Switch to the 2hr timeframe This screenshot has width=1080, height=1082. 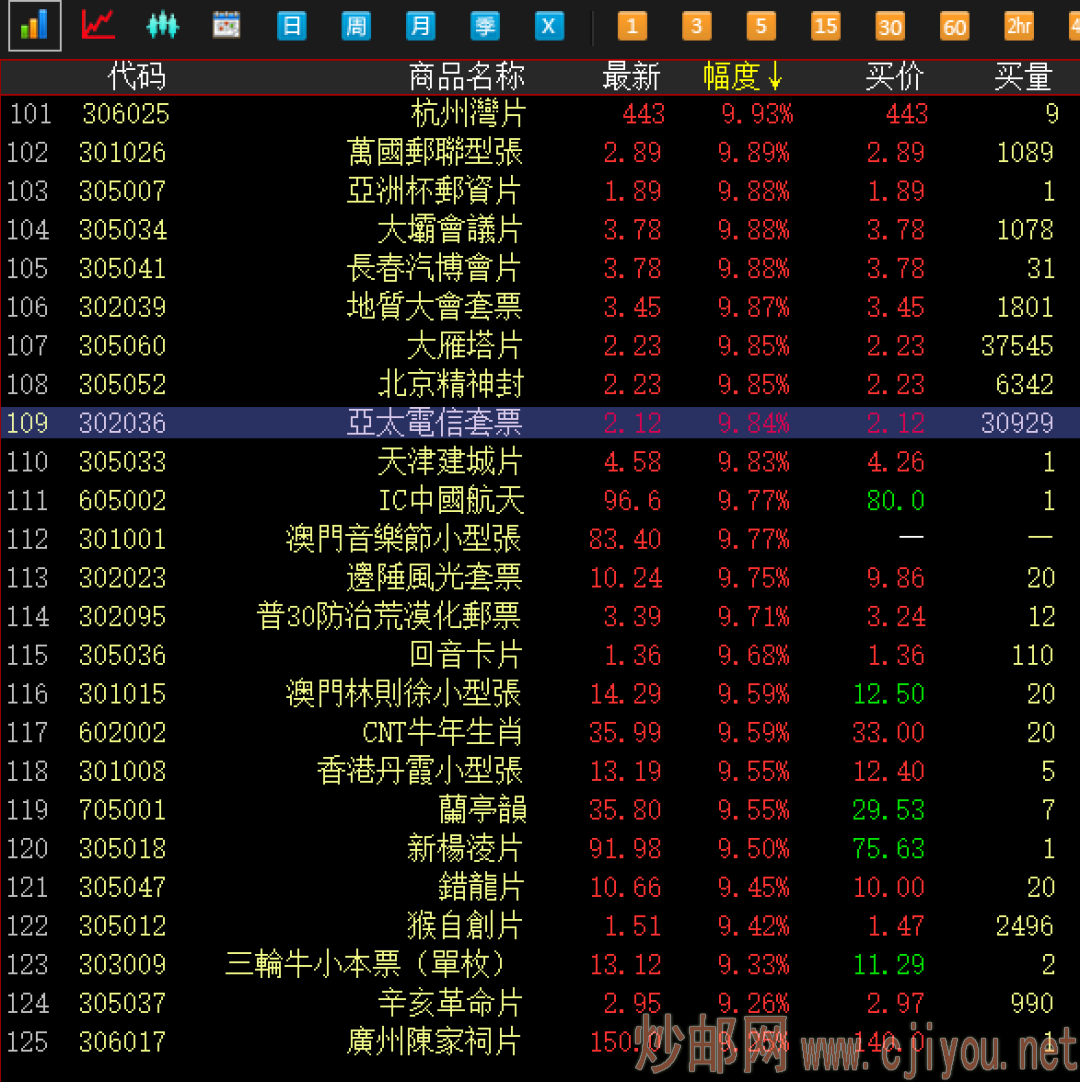(1019, 26)
